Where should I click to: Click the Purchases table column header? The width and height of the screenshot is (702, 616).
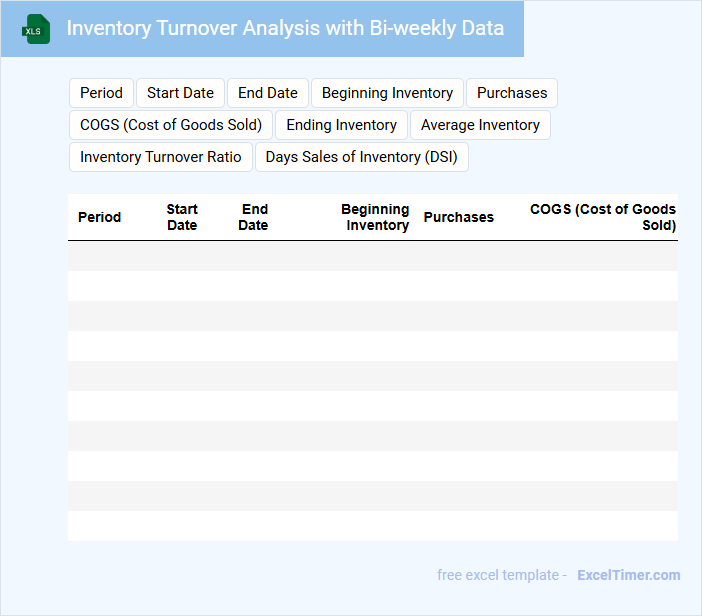pos(458,217)
